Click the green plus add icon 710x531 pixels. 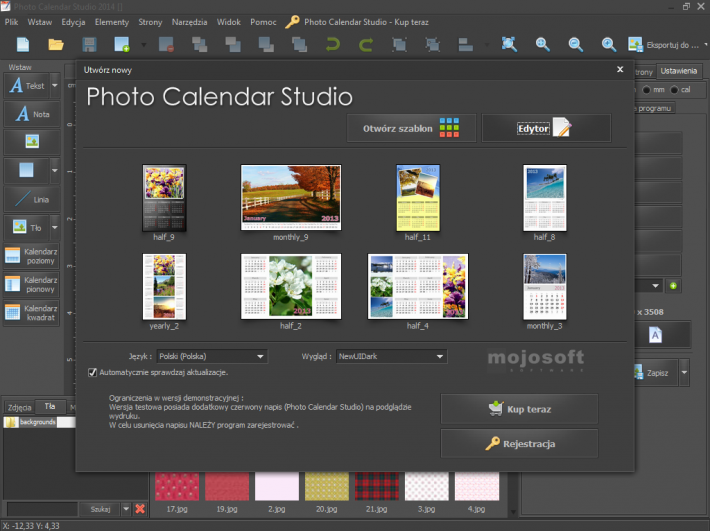(673, 286)
